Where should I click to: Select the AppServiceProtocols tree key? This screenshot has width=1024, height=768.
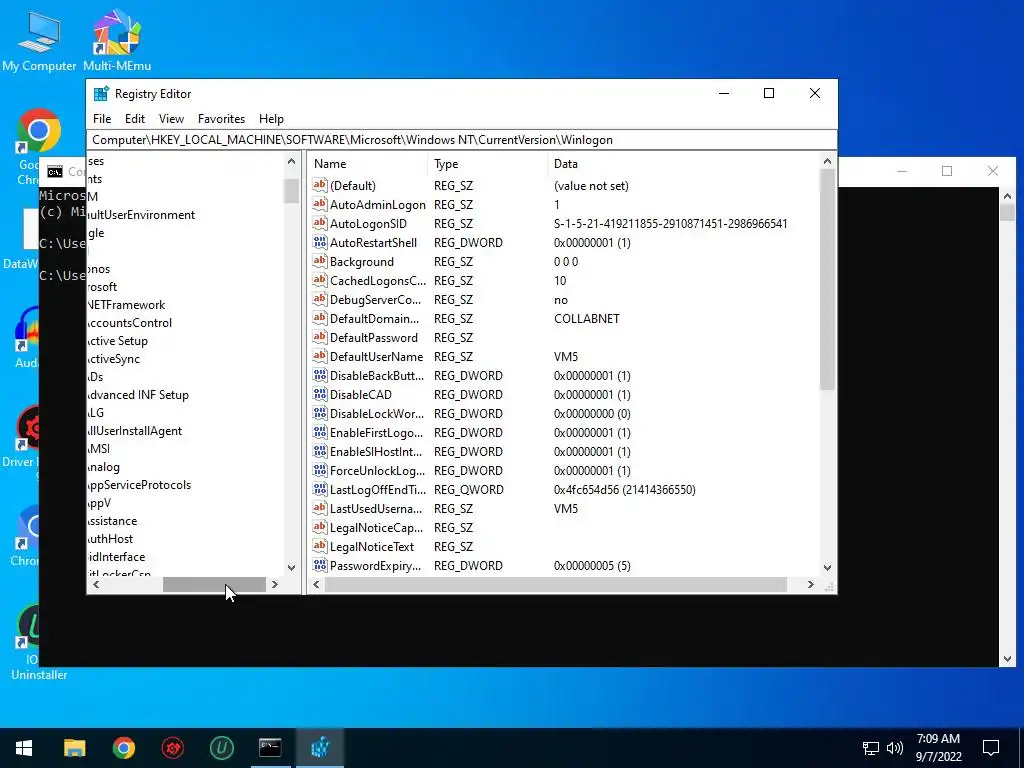click(139, 485)
